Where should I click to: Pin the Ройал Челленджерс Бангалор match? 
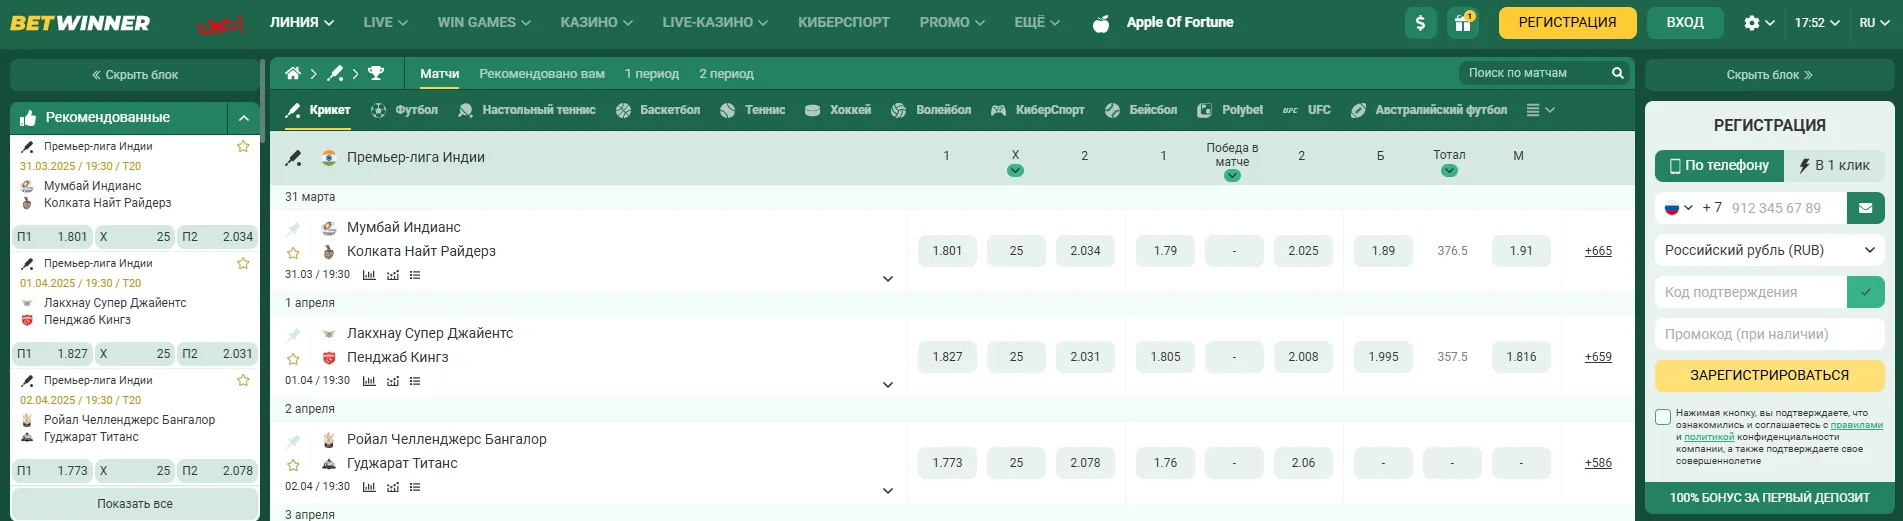293,441
